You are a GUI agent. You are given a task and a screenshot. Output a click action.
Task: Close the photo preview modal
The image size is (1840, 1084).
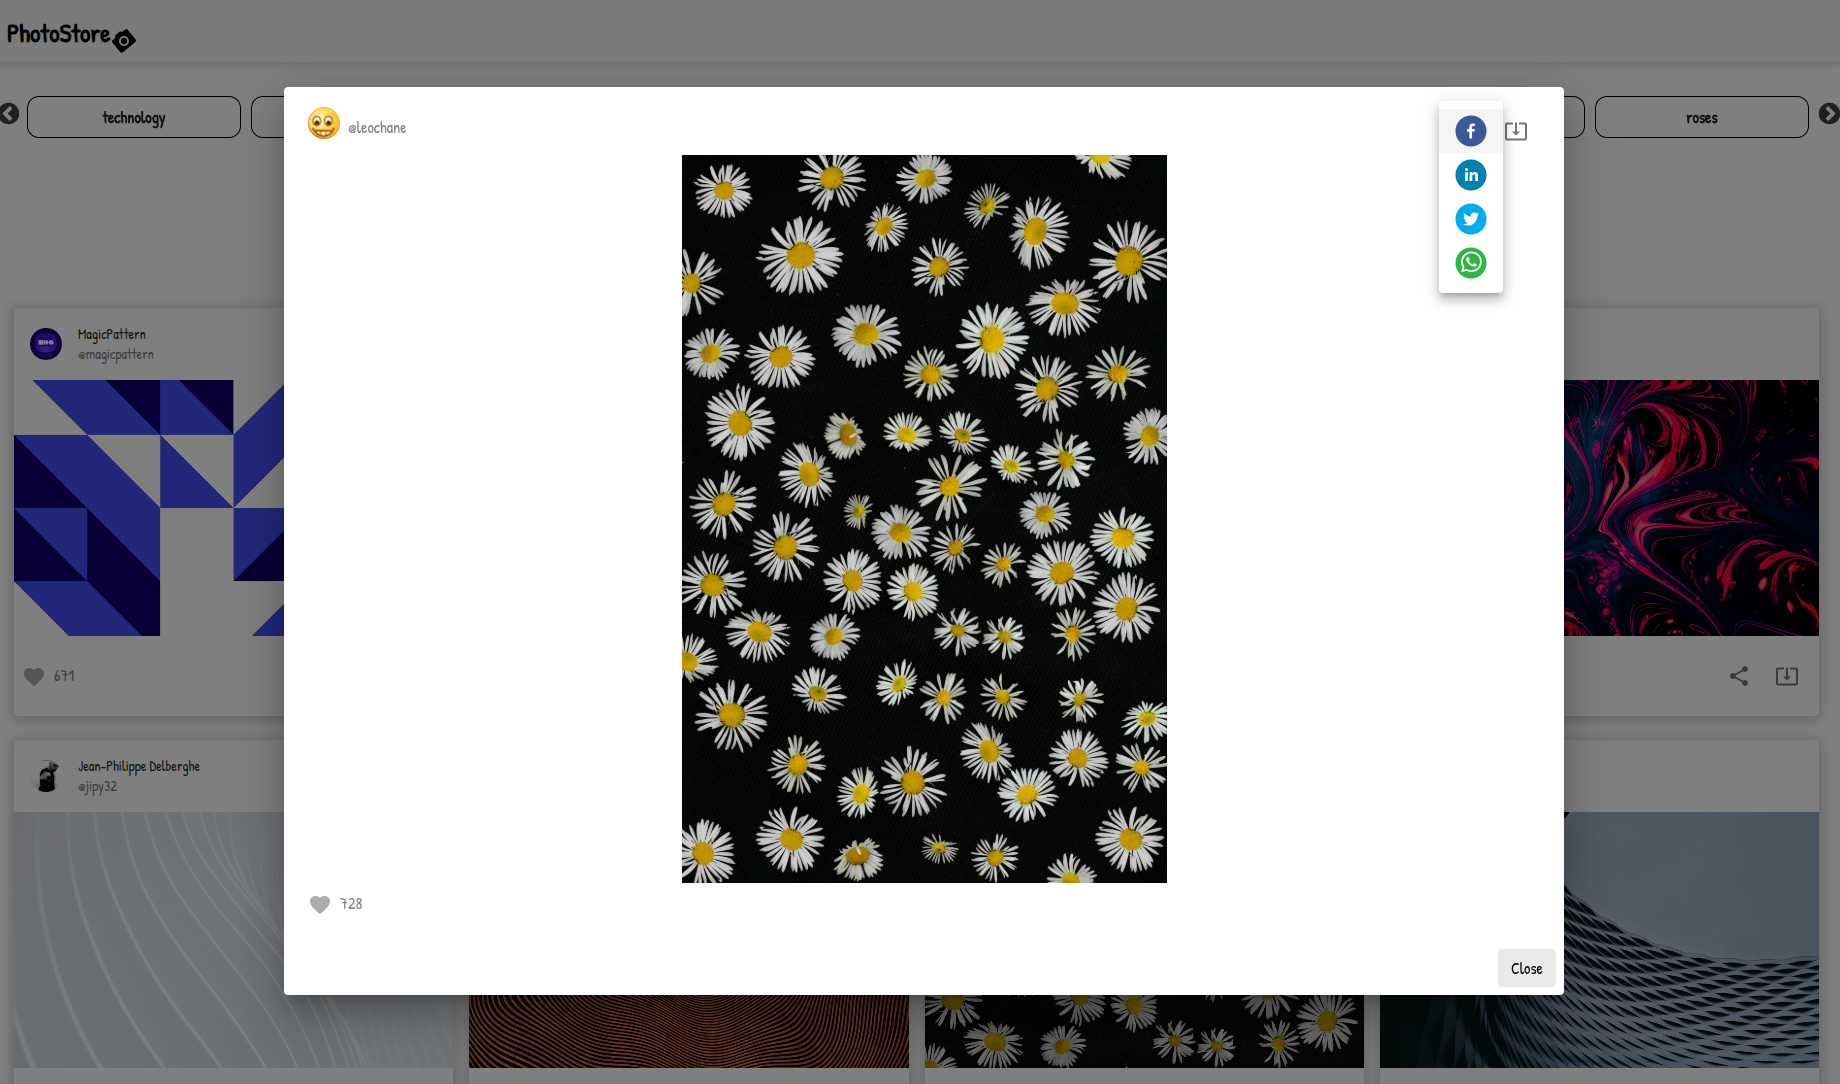point(1525,968)
